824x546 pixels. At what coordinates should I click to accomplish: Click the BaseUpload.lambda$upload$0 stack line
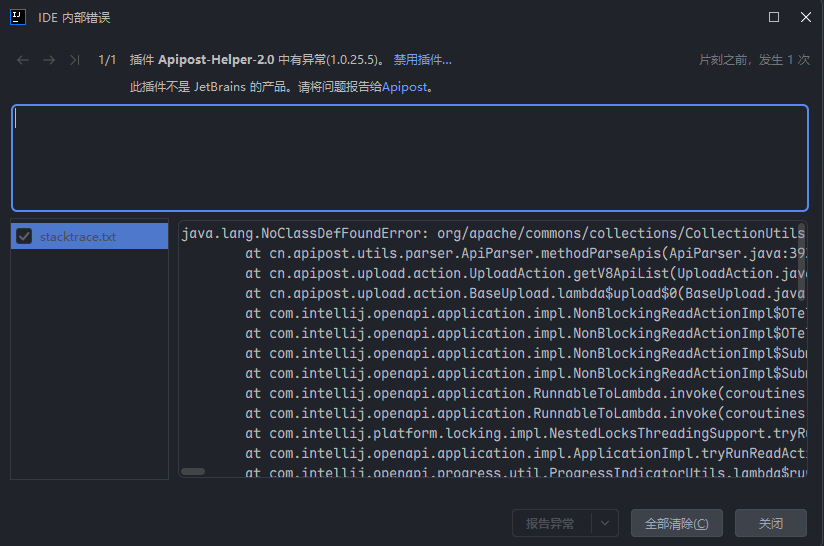point(525,293)
